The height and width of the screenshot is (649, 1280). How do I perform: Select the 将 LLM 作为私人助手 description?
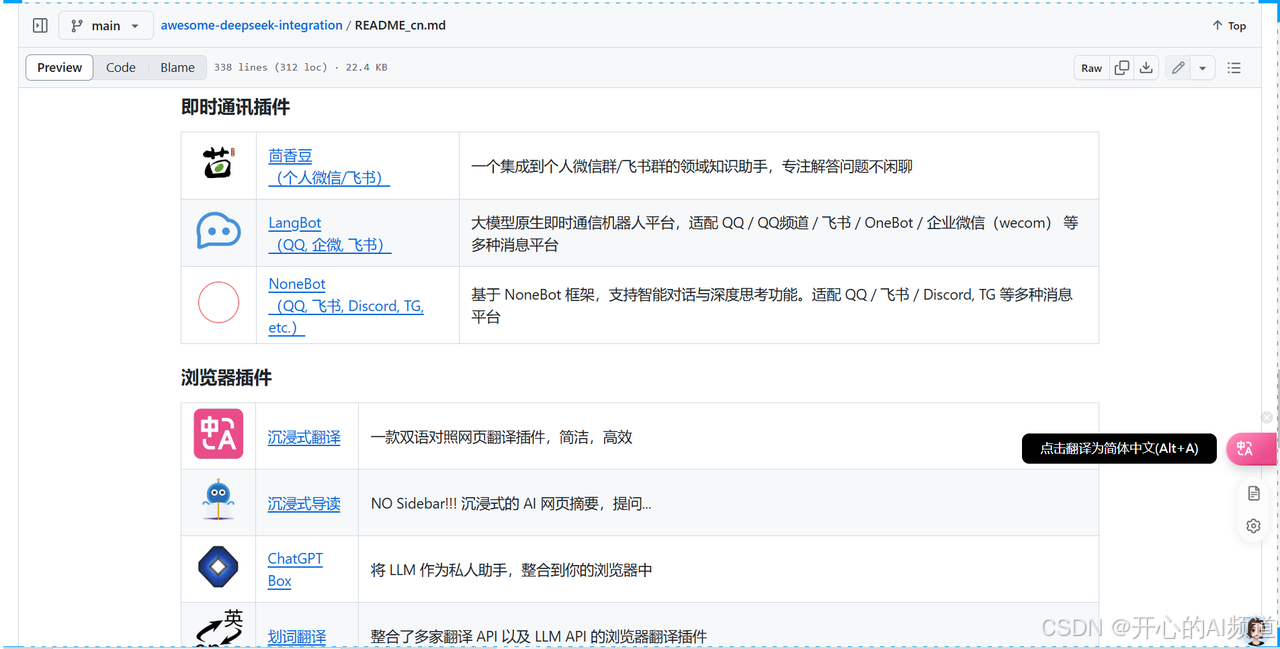click(x=511, y=570)
